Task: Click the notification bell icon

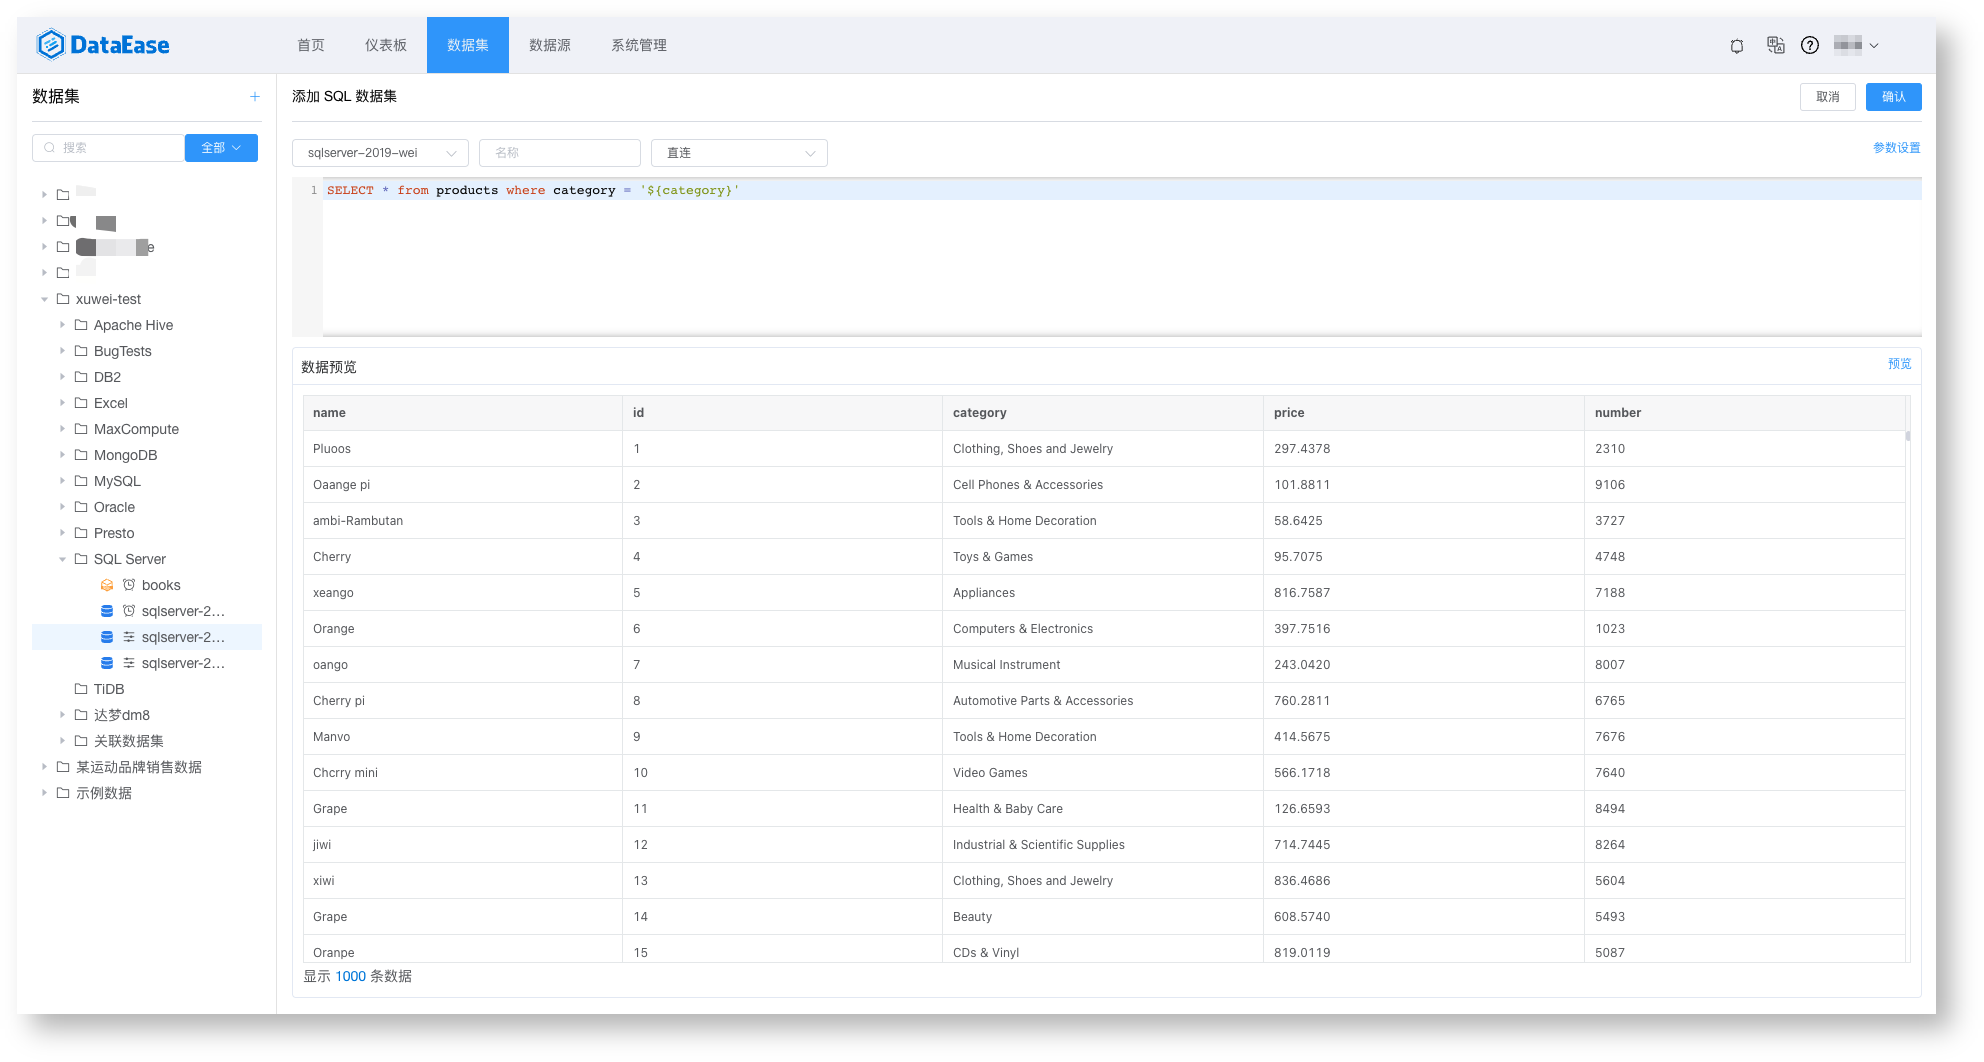Action: (x=1737, y=45)
